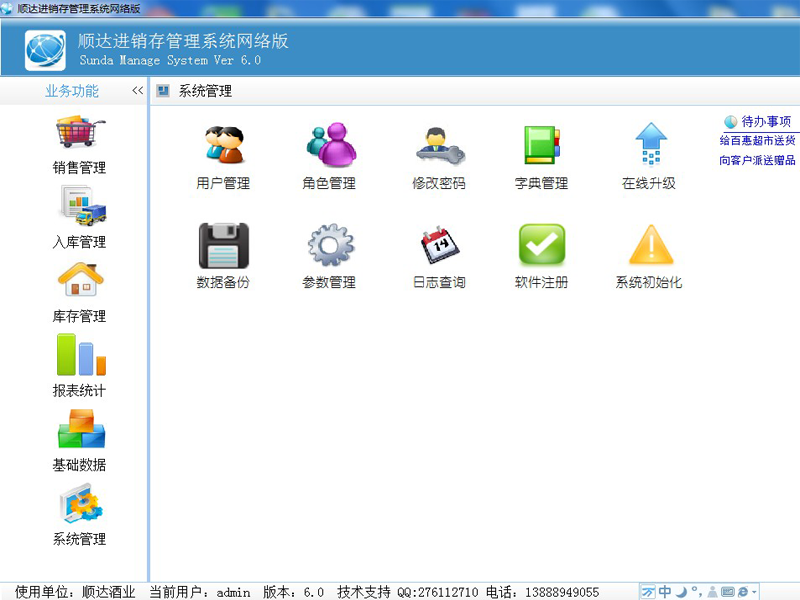The height and width of the screenshot is (600, 800).
Task: Collapse the 业务功能 sidebar panel
Action: point(138,91)
